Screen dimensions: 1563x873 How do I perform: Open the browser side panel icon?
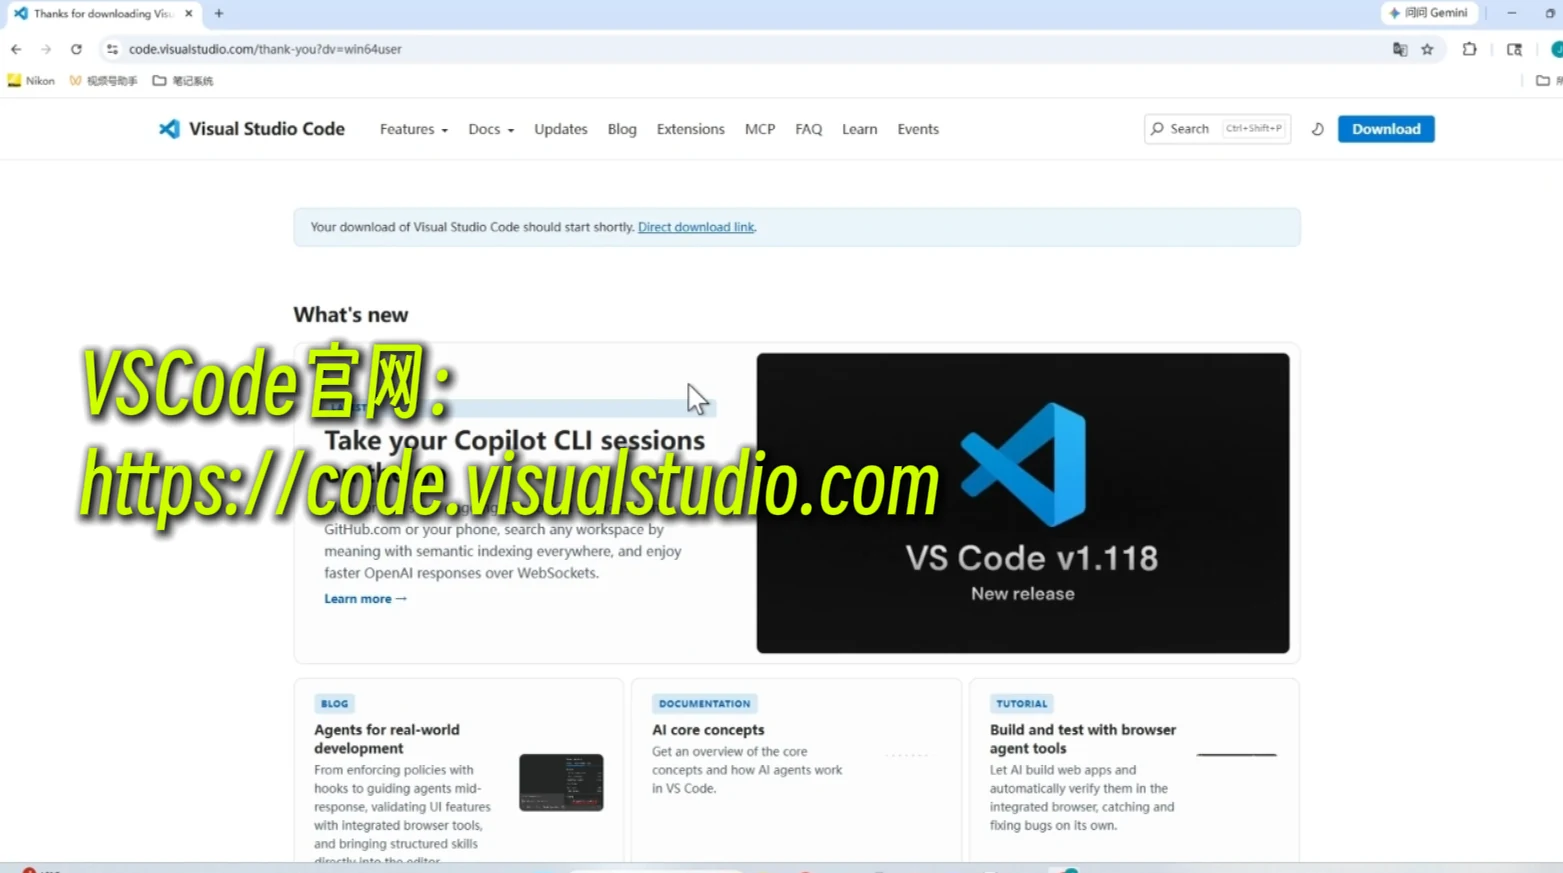(x=1514, y=49)
